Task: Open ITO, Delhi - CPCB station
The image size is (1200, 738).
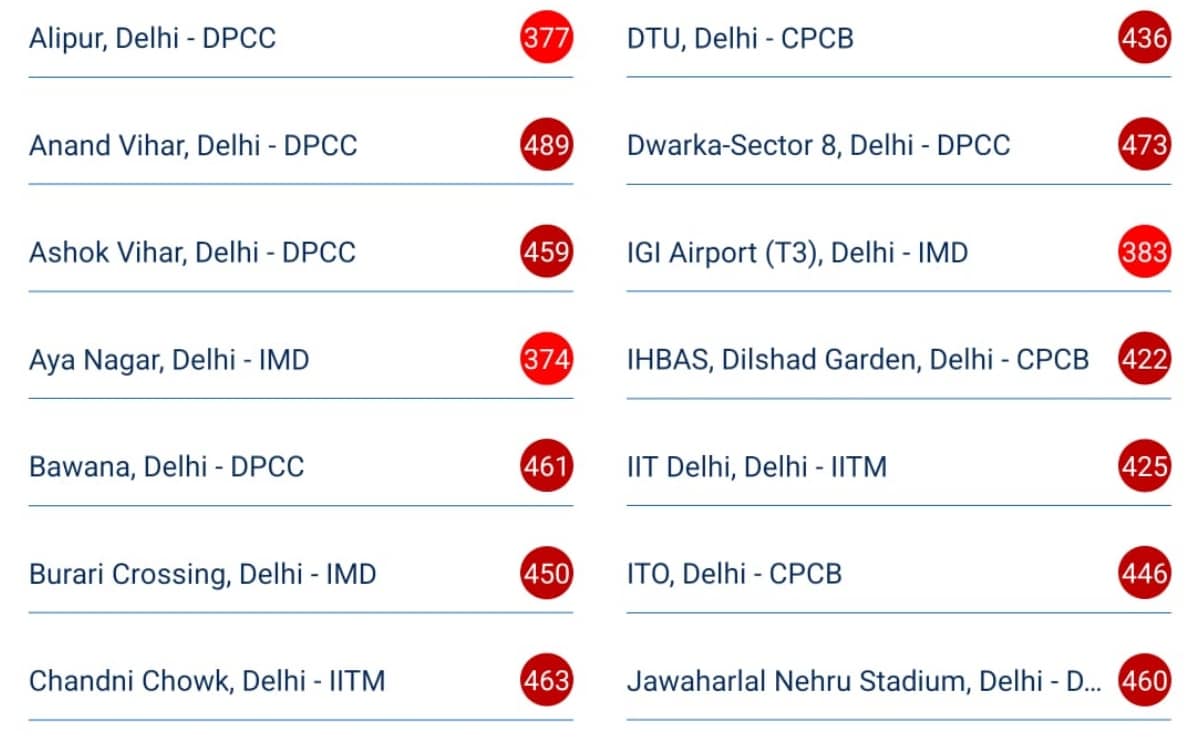Action: (734, 574)
